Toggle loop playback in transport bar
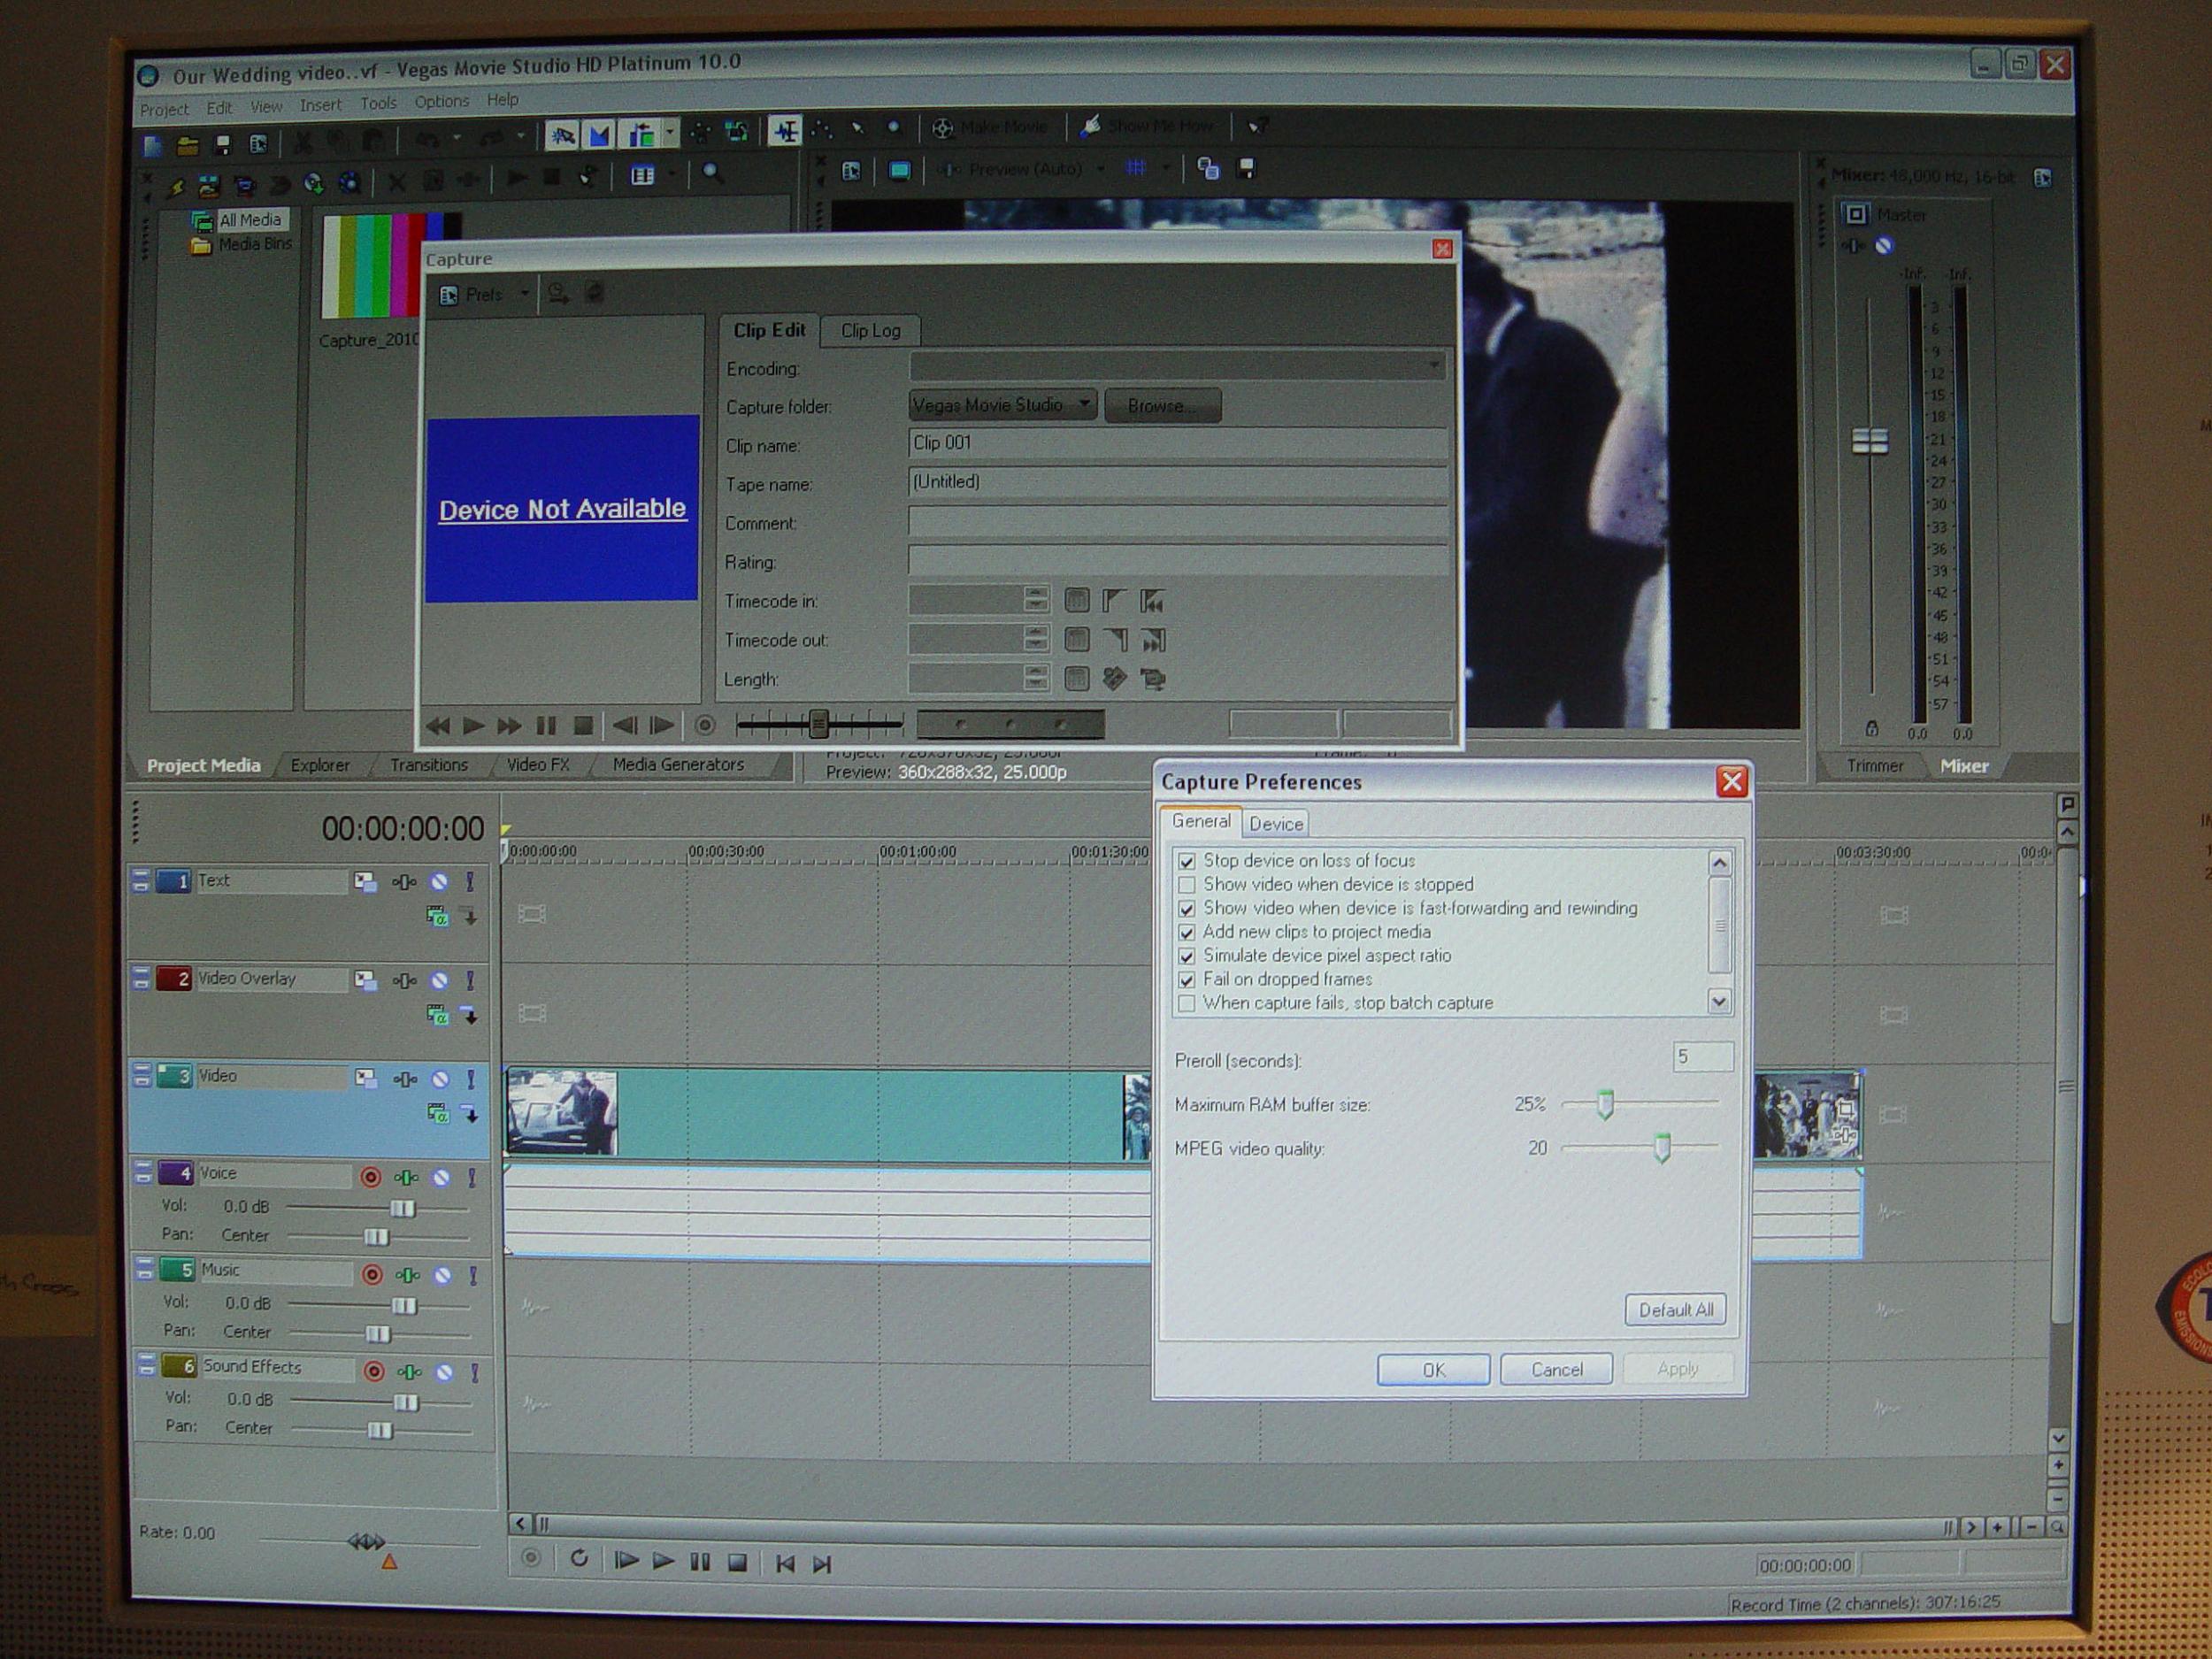2212x1659 pixels. click(x=578, y=1558)
